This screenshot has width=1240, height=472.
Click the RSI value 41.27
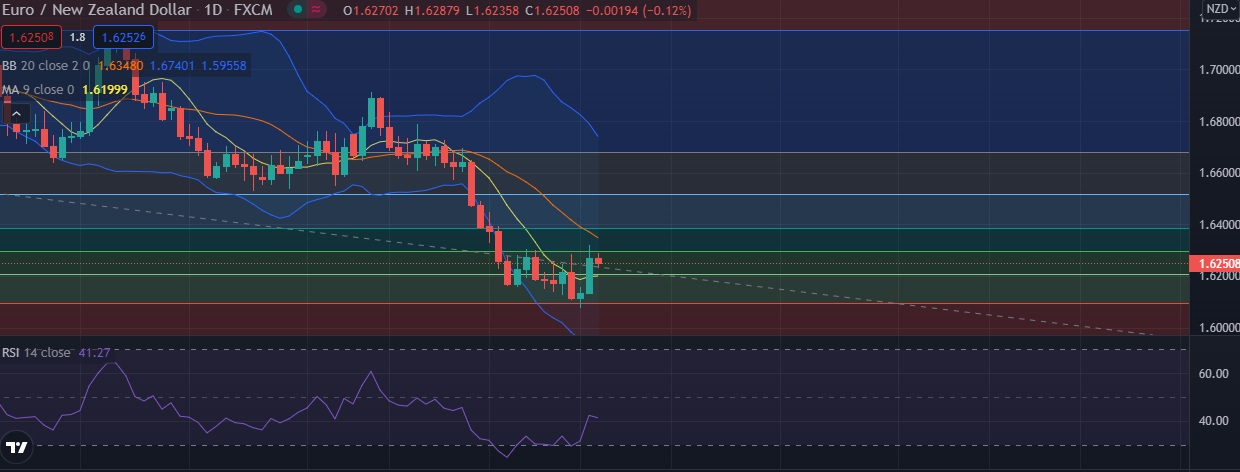[94, 353]
